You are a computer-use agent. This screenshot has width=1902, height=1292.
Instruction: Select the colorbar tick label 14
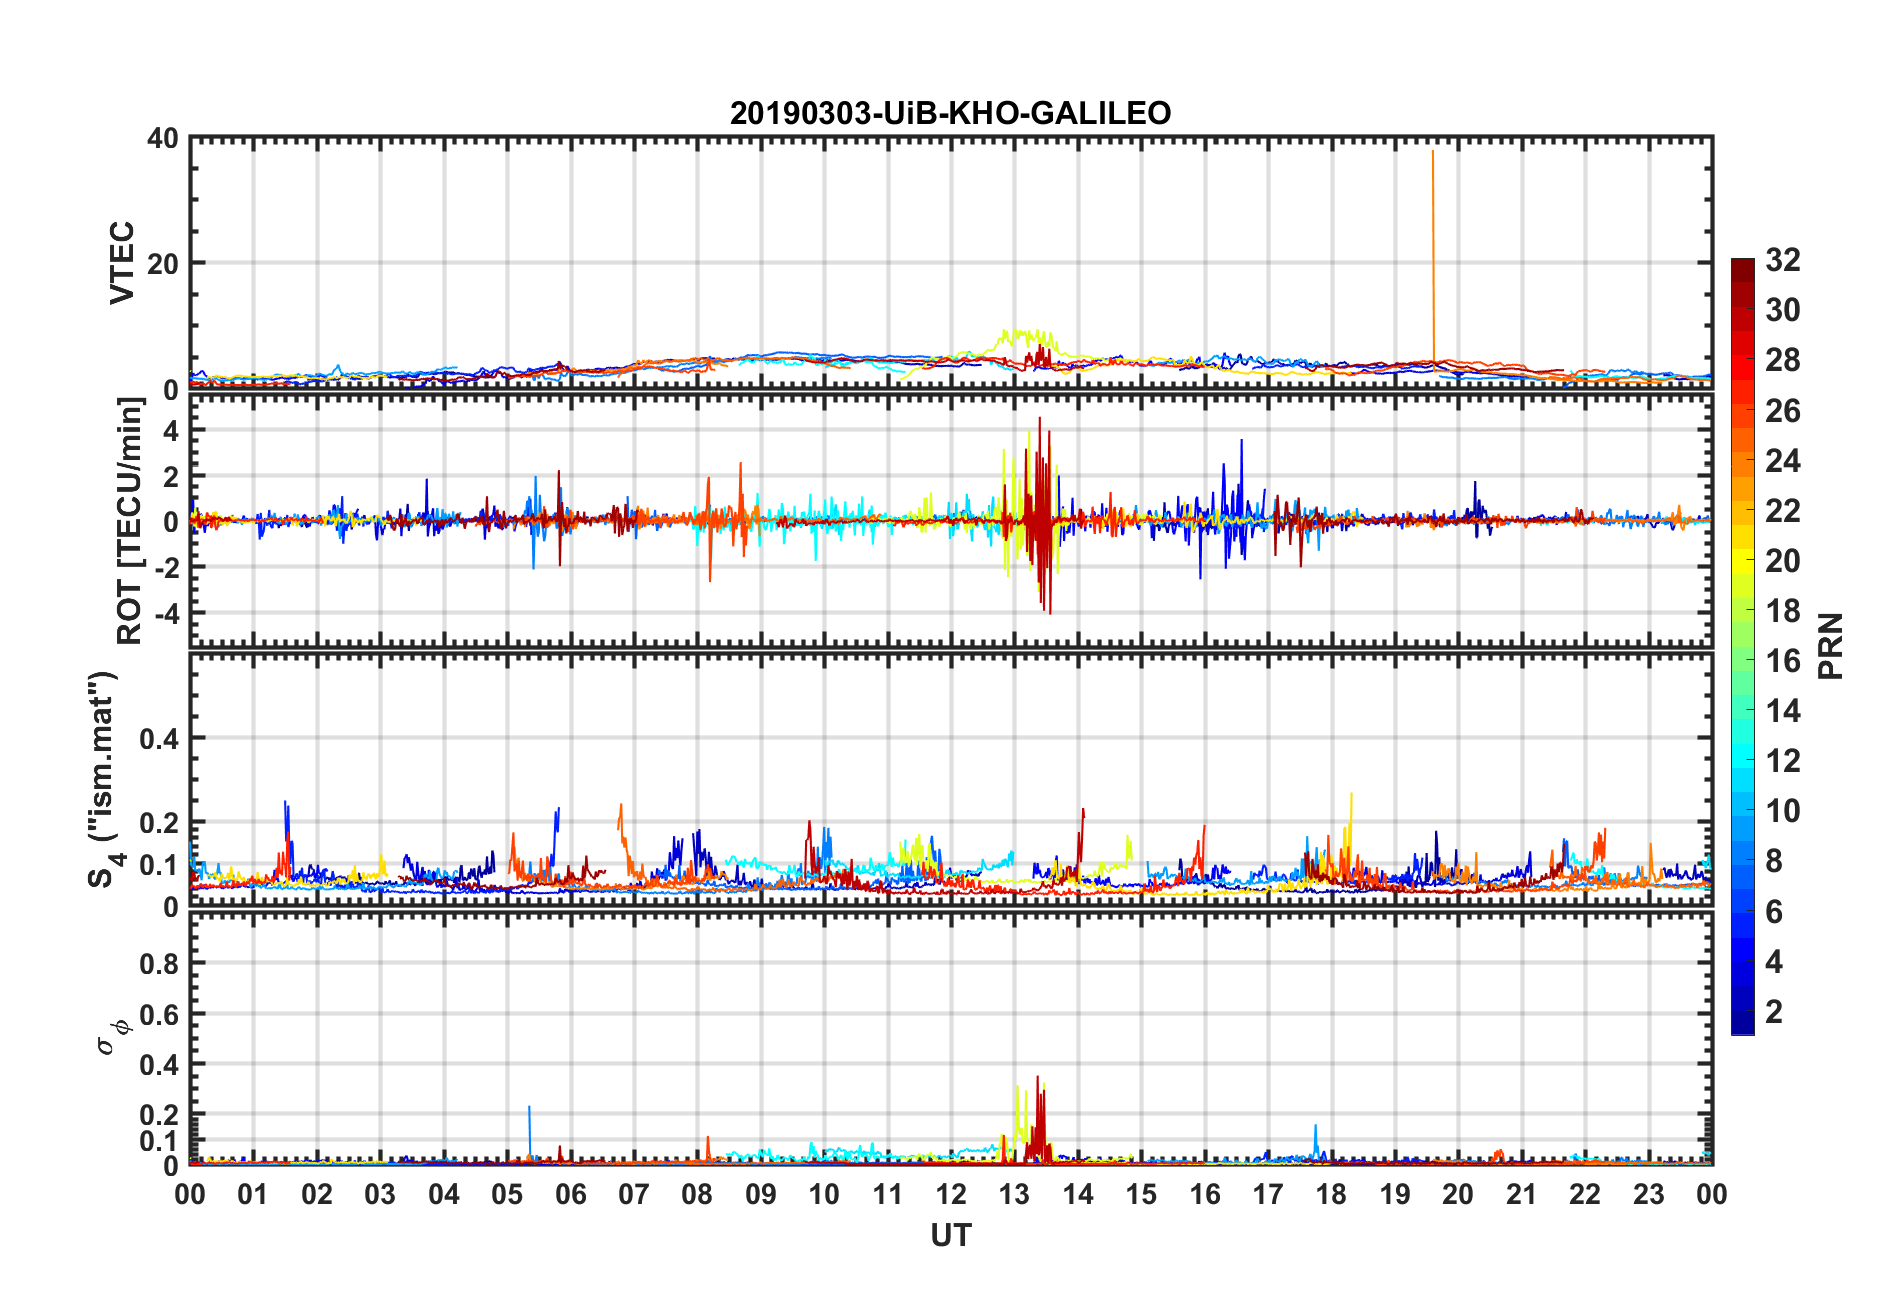tap(1783, 710)
